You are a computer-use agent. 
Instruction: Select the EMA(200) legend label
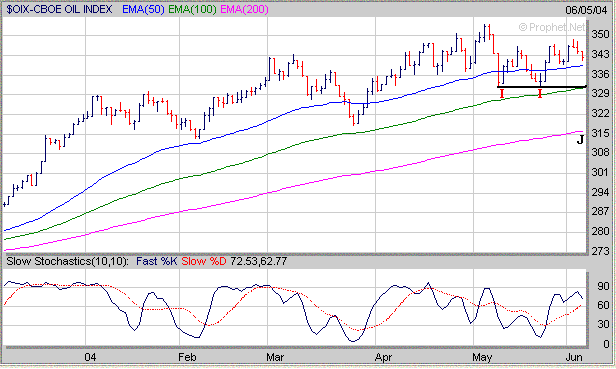pyautogui.click(x=244, y=9)
